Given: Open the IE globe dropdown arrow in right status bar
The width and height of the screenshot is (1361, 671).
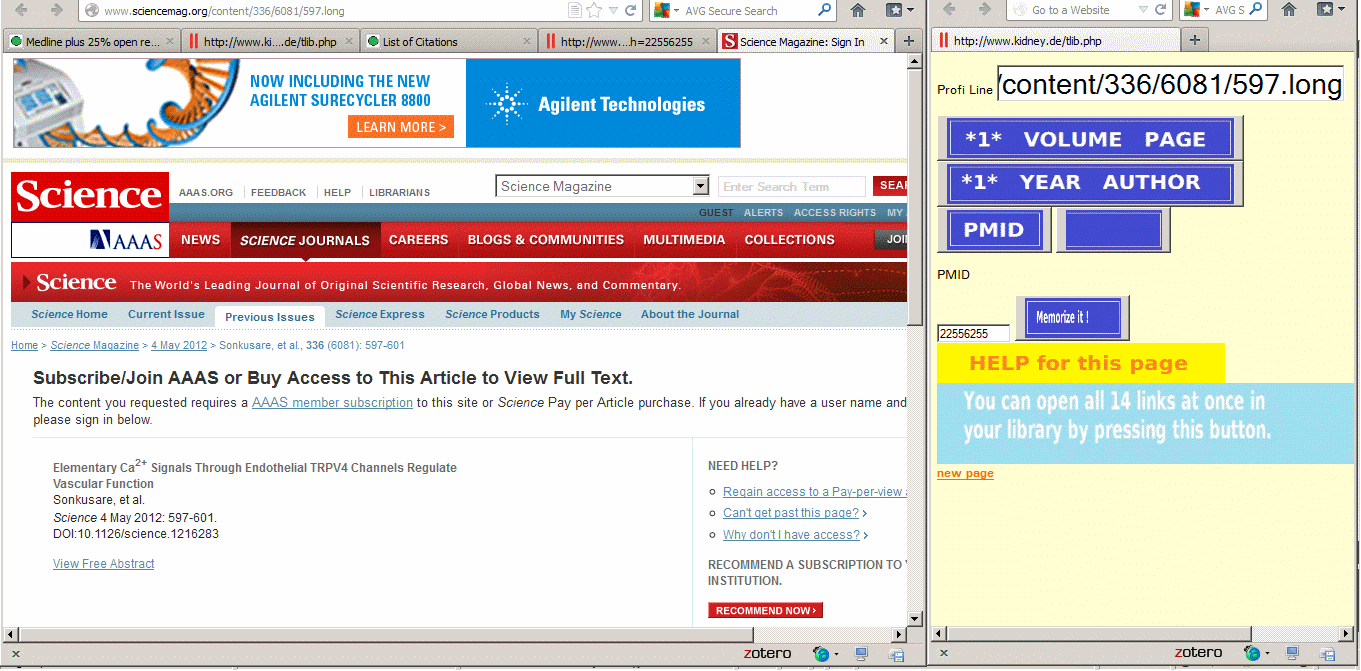Looking at the screenshot, I should (1267, 654).
